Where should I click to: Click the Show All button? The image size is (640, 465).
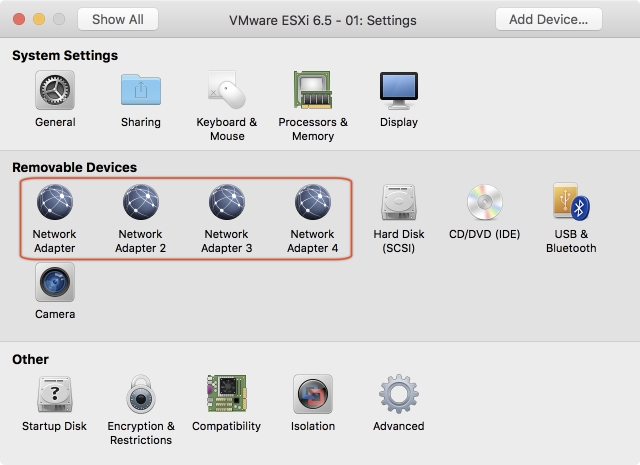[118, 19]
